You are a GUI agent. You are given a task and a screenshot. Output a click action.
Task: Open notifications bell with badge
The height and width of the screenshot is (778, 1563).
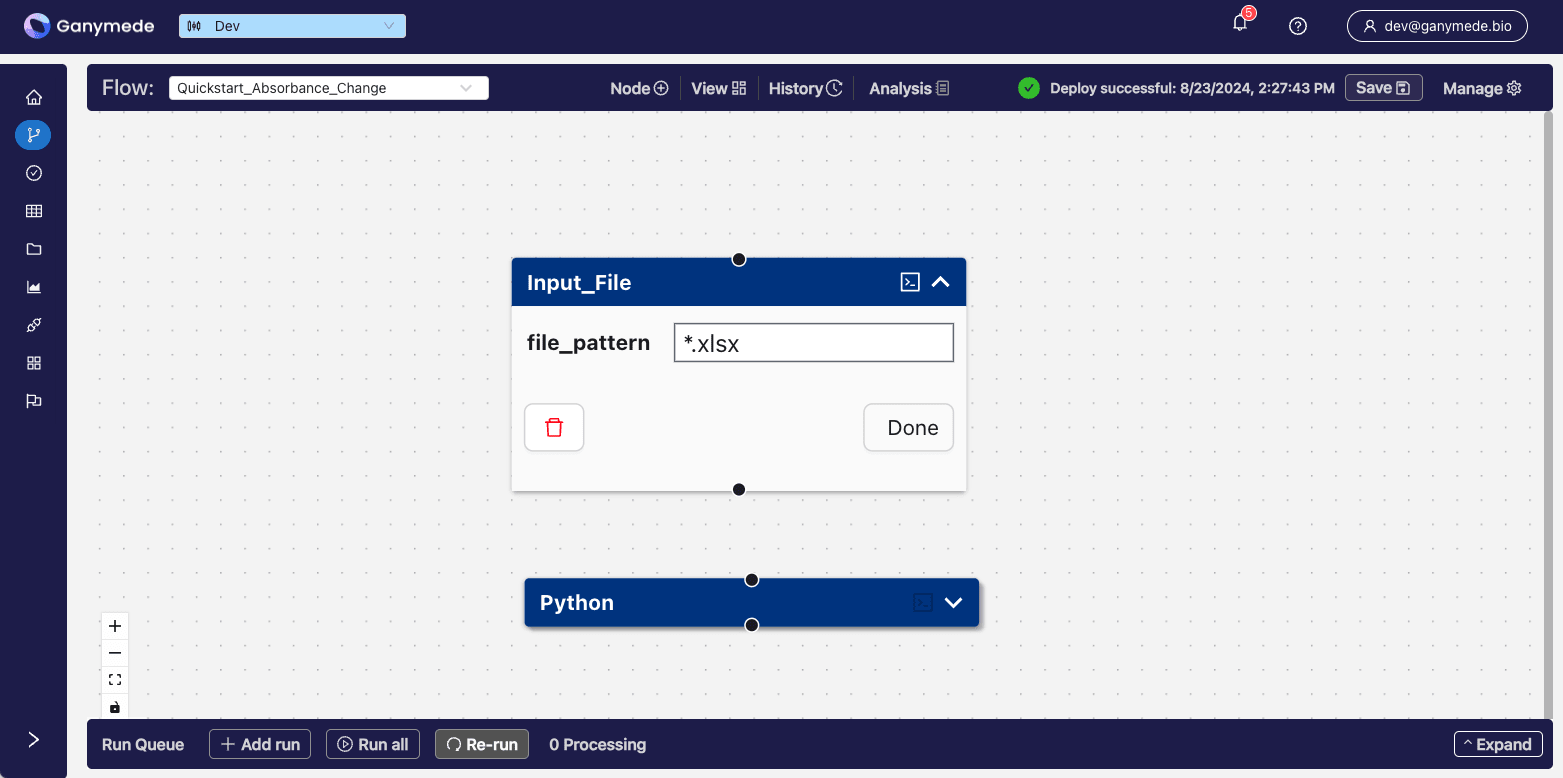tap(1240, 23)
